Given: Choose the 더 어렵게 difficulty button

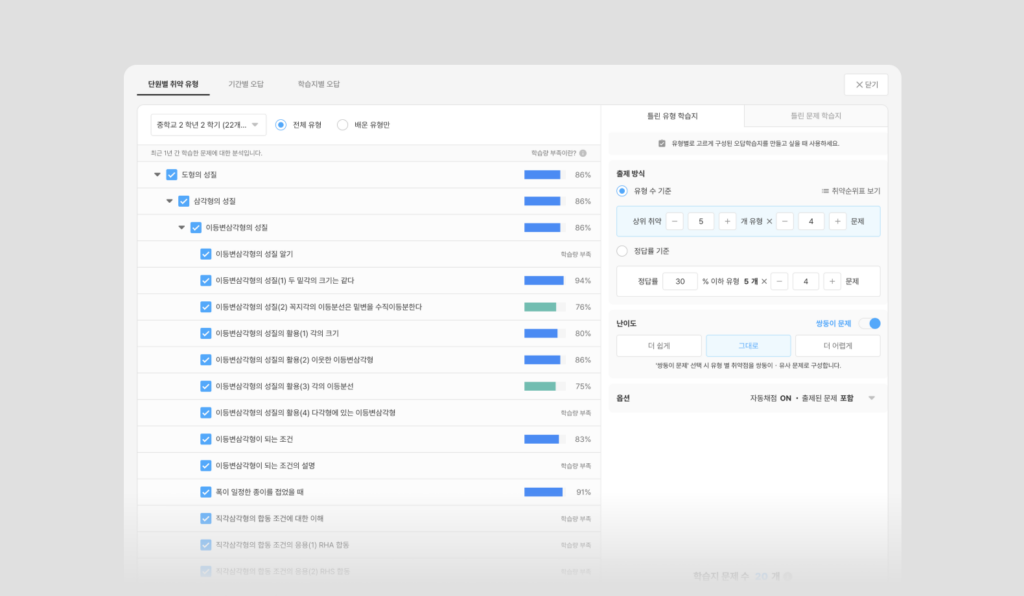Looking at the screenshot, I should [x=837, y=346].
